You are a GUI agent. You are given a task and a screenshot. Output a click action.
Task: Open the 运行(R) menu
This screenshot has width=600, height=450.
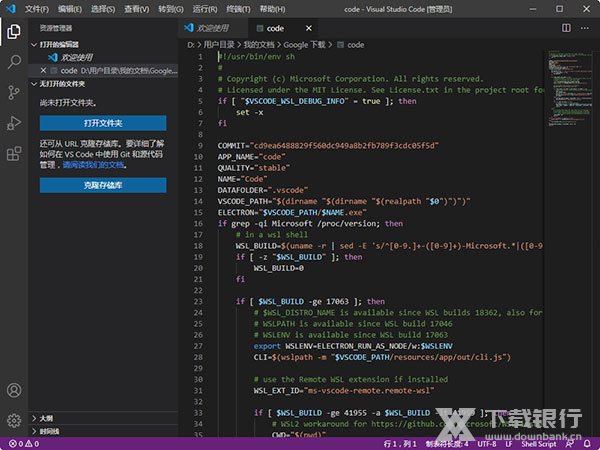[x=205, y=9]
